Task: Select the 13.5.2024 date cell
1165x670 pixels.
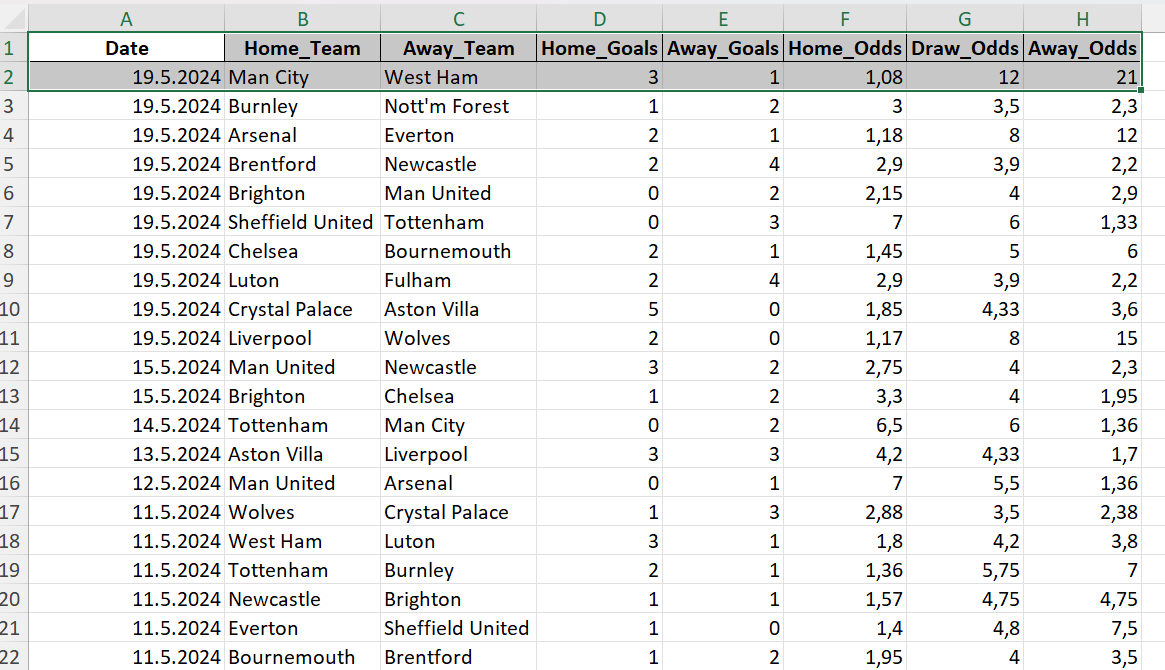Action: (176, 454)
